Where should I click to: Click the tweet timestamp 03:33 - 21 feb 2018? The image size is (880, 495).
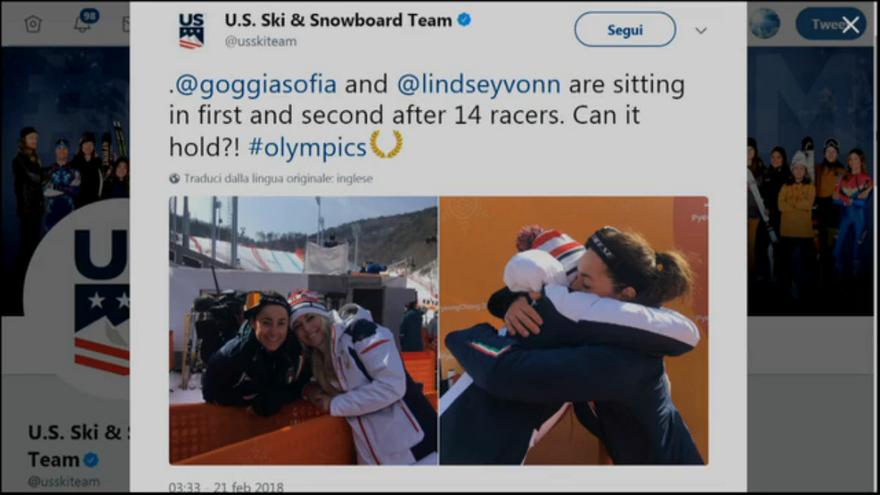tap(226, 487)
